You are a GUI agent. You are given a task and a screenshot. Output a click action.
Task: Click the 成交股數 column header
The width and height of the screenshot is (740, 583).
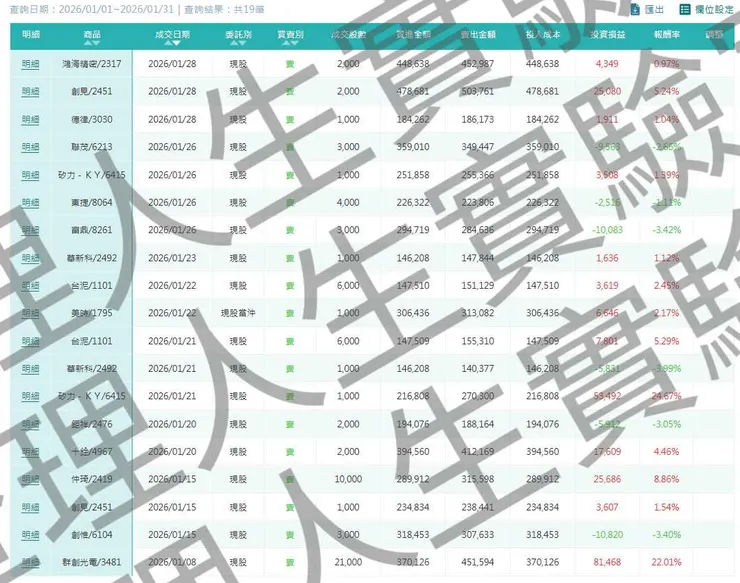(348, 34)
